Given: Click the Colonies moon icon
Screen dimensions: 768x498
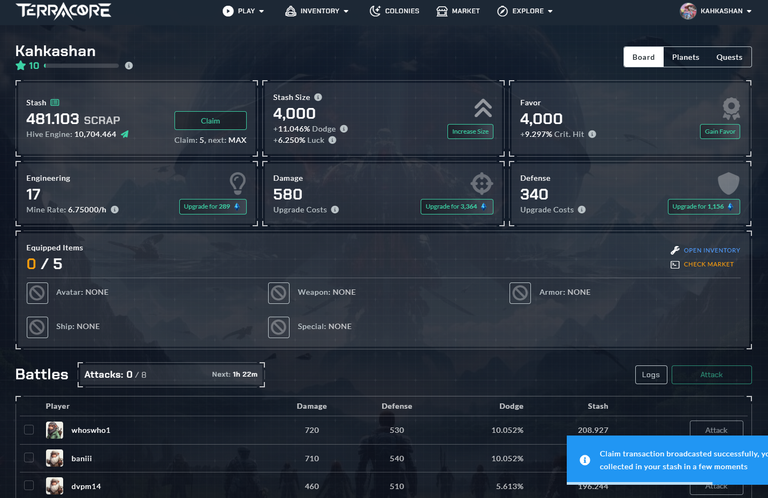Looking at the screenshot, I should click(375, 11).
